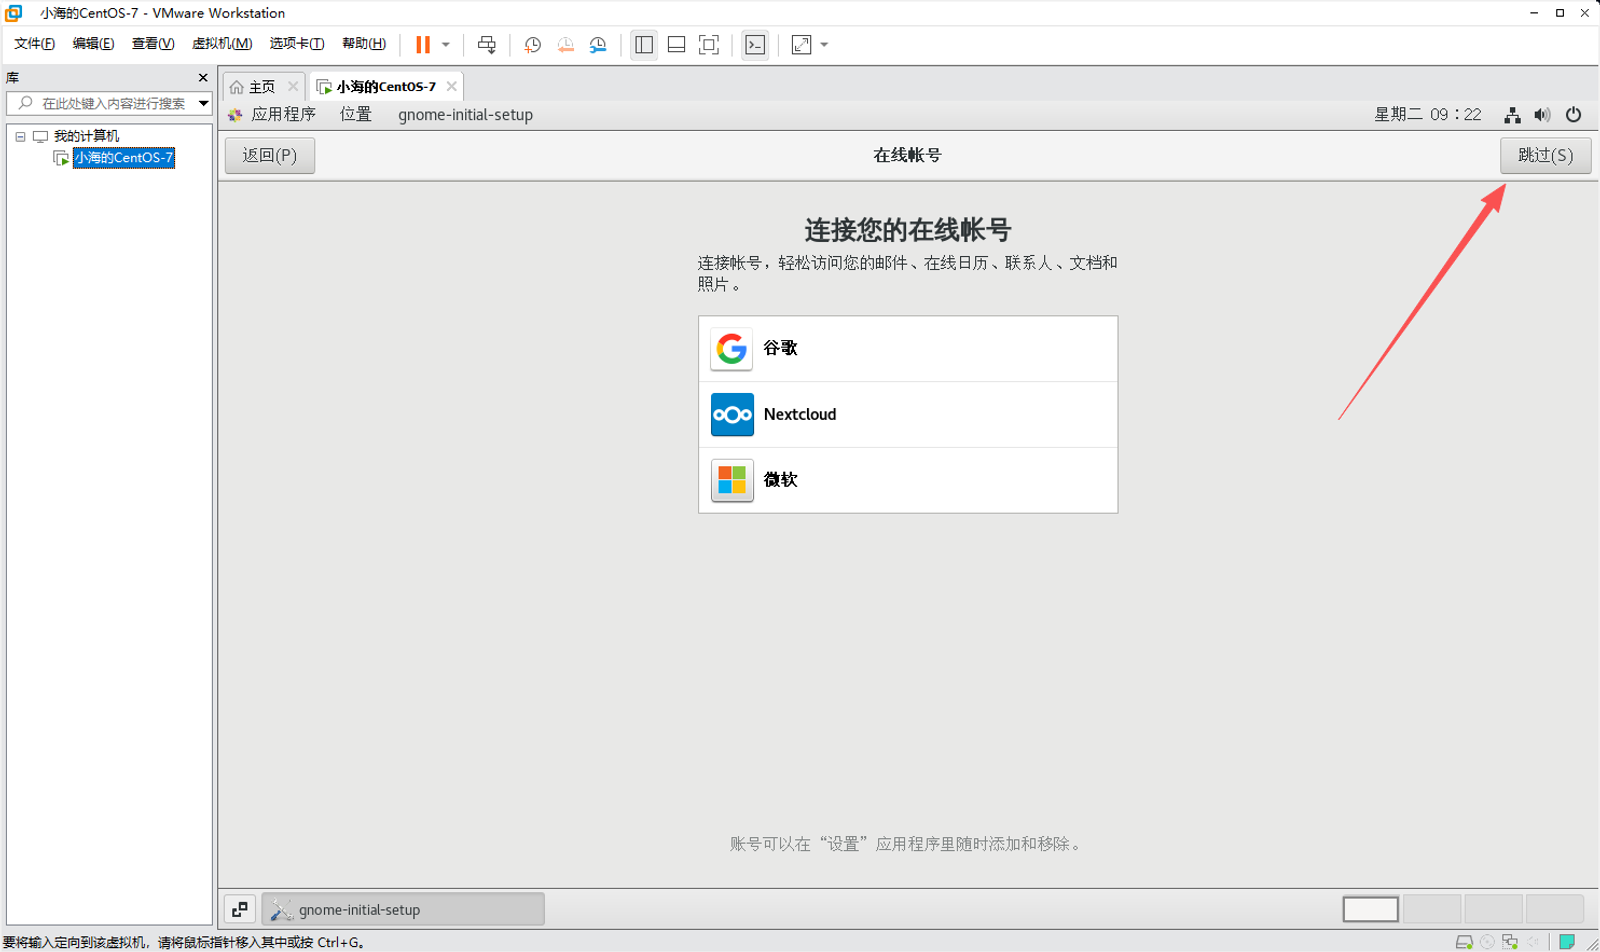
Task: Open the 应用程序 GNOME menu
Action: pos(272,115)
